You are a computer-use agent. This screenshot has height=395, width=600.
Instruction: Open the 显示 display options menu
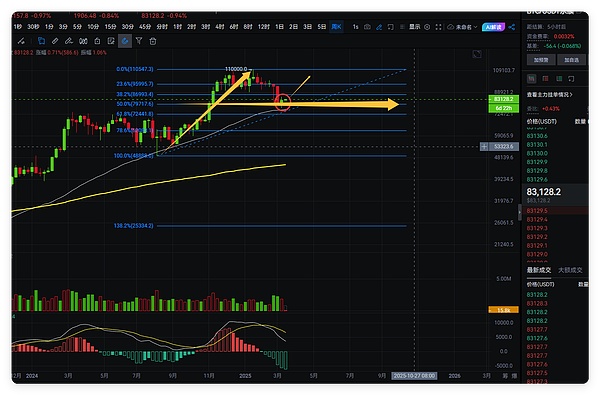click(414, 27)
